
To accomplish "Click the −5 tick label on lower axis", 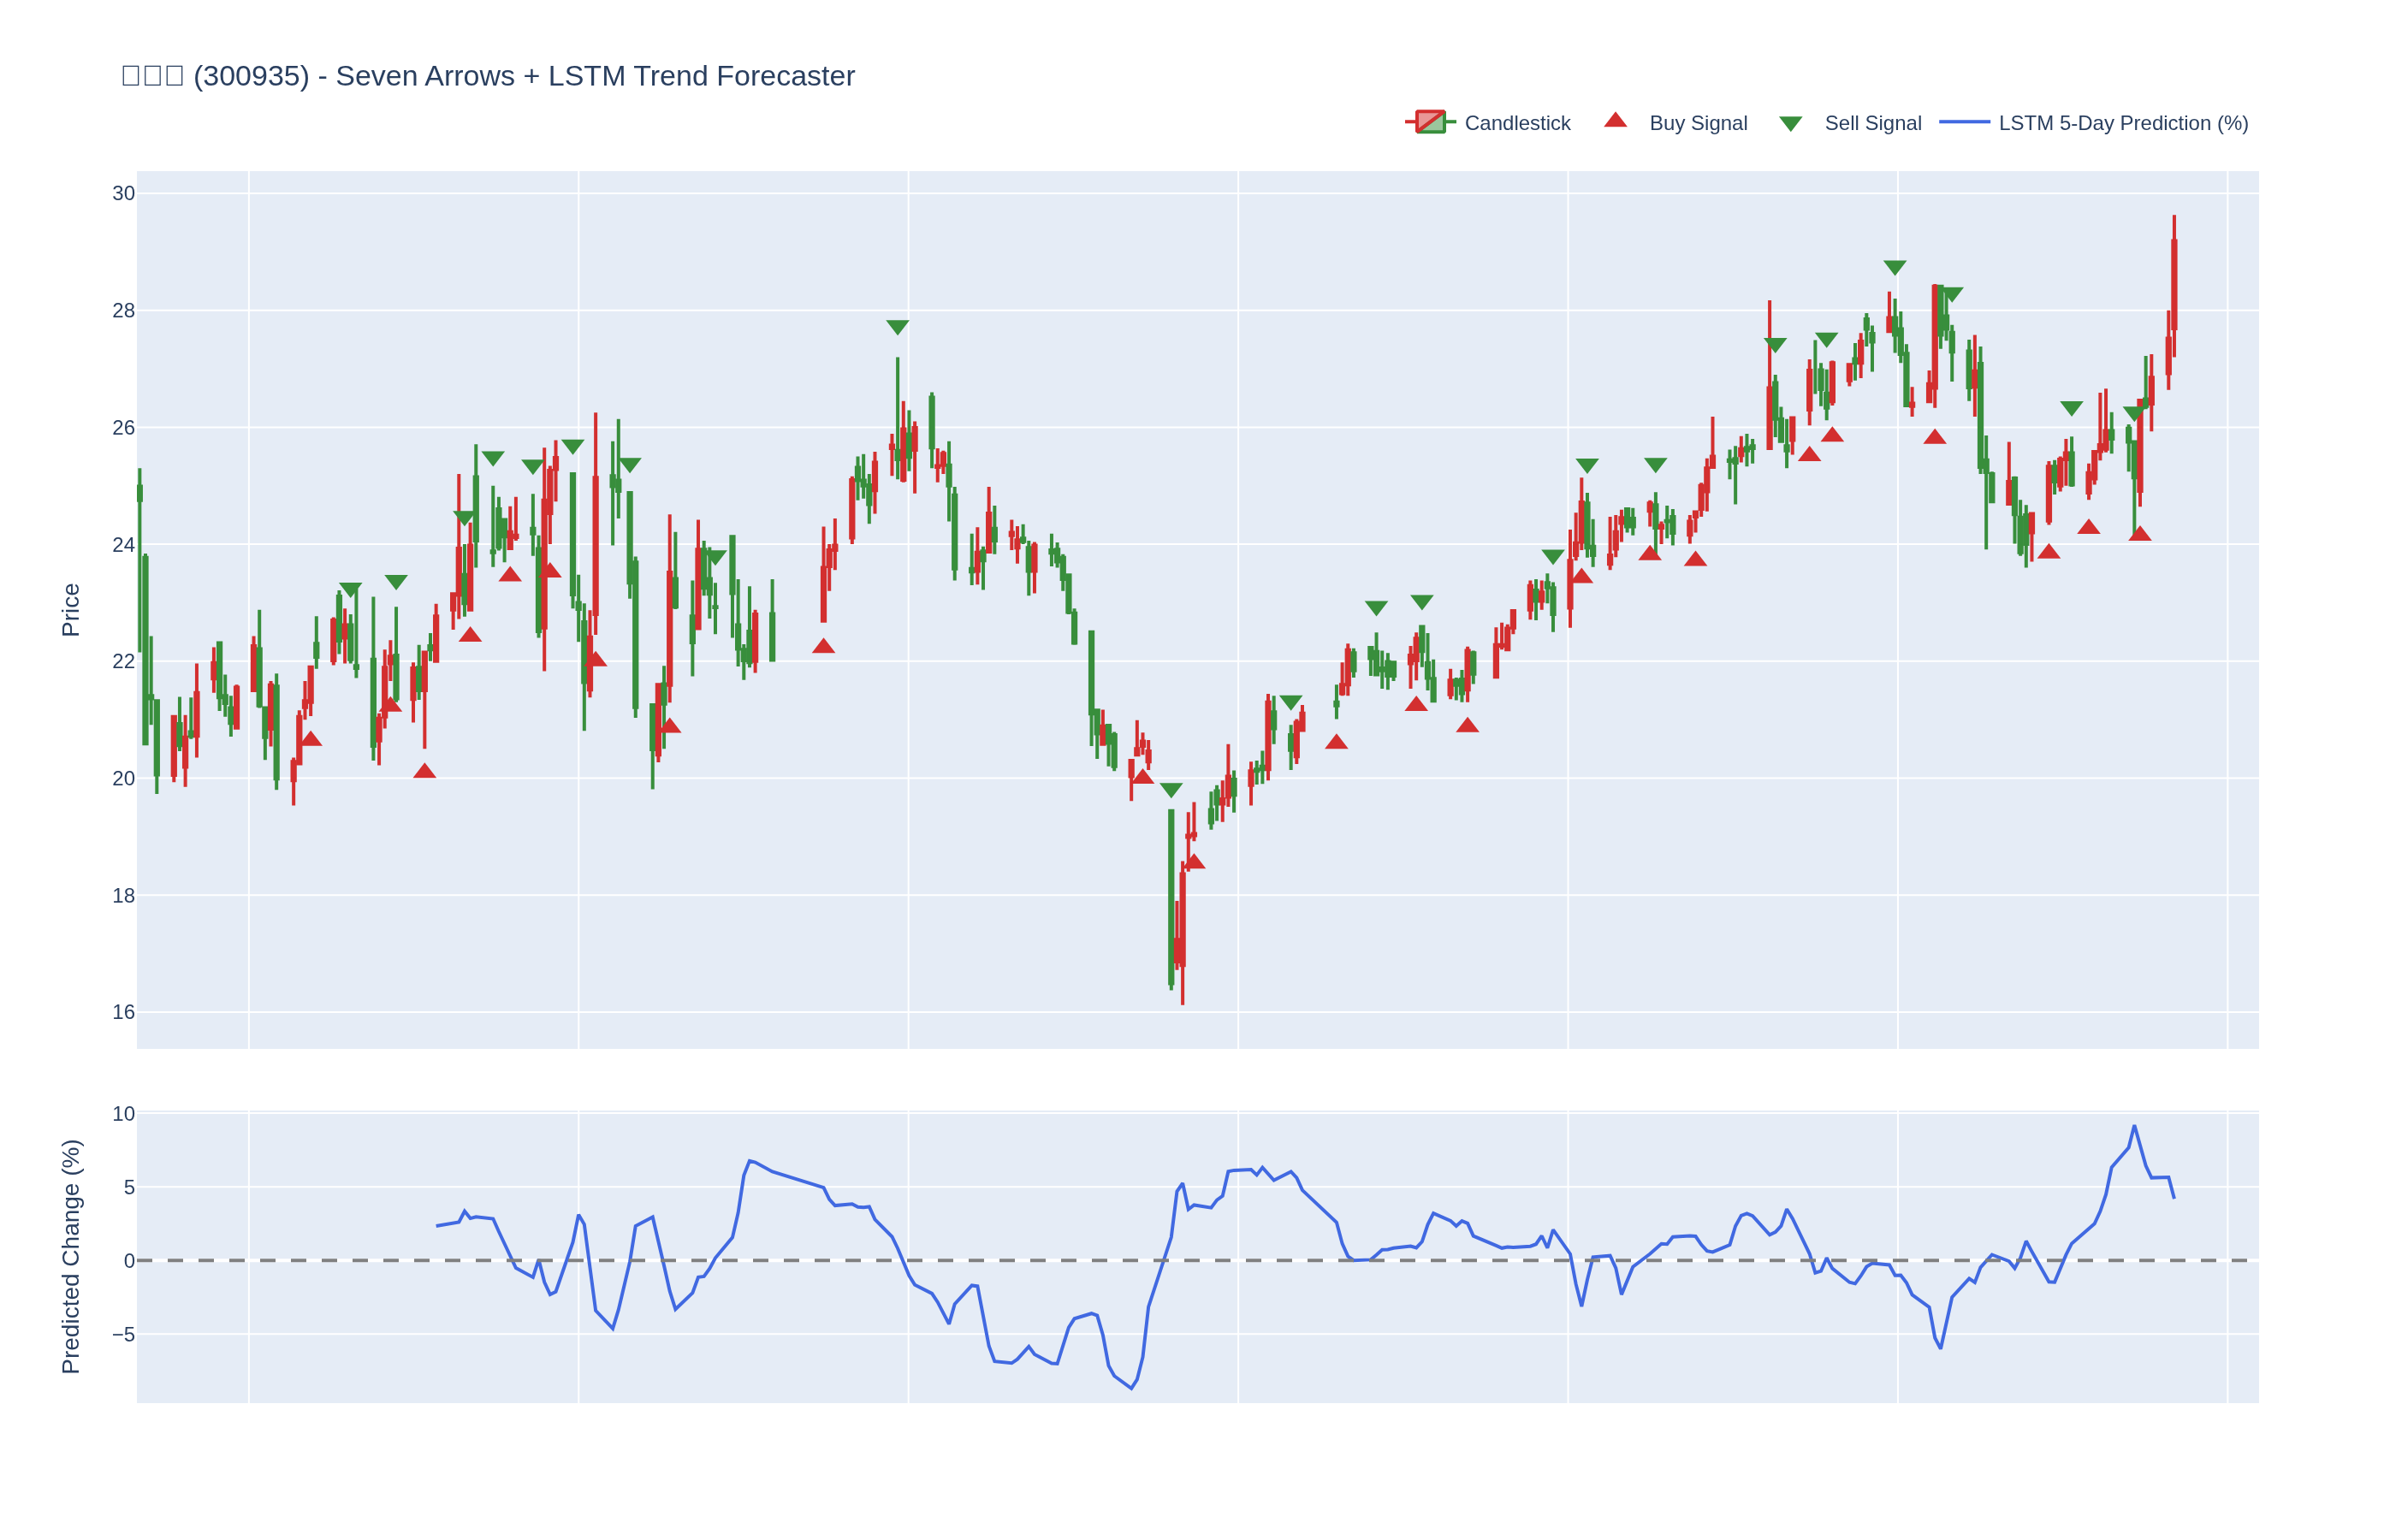I will 123,1334.
